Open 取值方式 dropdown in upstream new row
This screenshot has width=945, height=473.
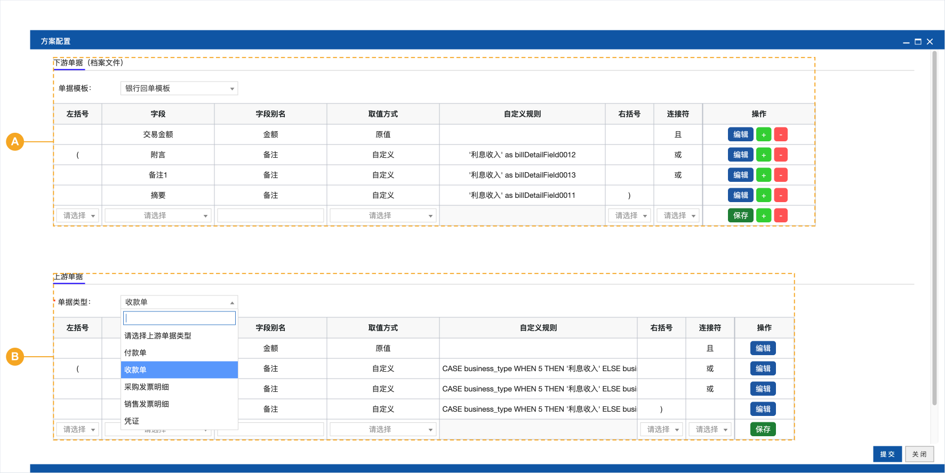pyautogui.click(x=383, y=430)
